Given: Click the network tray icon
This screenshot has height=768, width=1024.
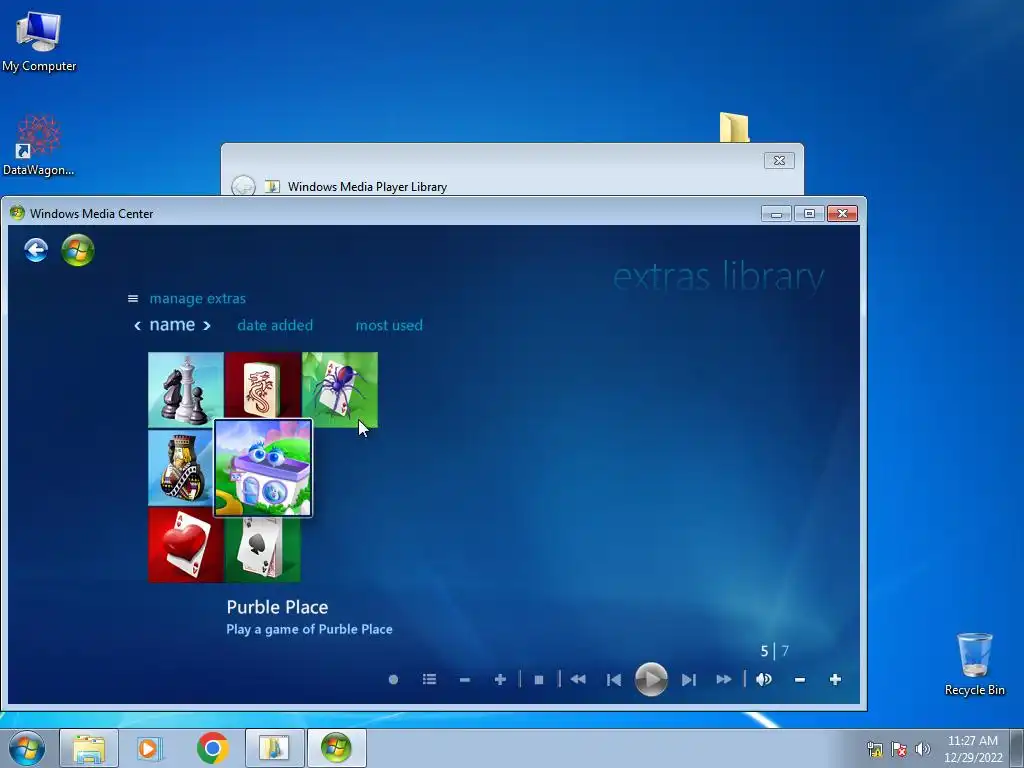Looking at the screenshot, I should point(874,749).
